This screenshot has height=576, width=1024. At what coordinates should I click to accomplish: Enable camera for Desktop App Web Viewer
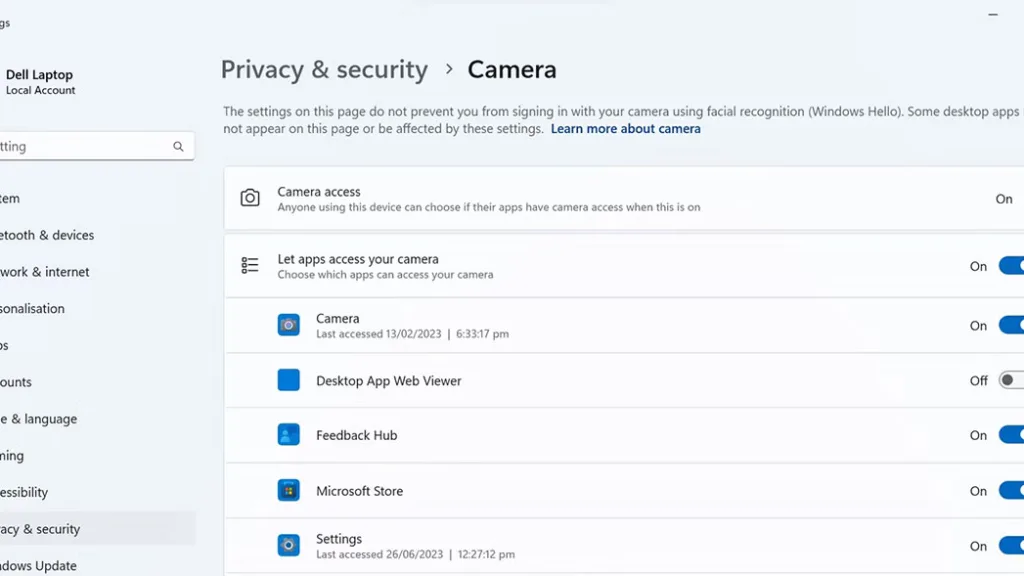1012,380
